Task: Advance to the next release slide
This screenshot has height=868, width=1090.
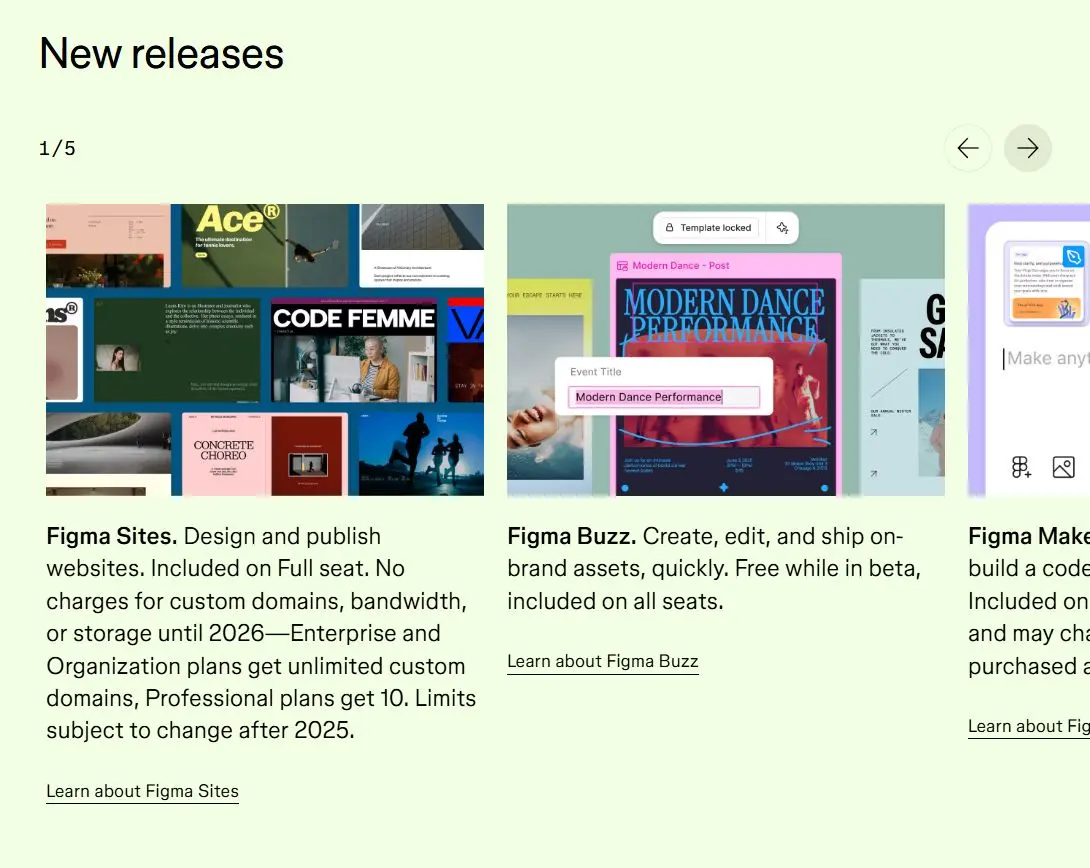Action: pyautogui.click(x=1027, y=148)
